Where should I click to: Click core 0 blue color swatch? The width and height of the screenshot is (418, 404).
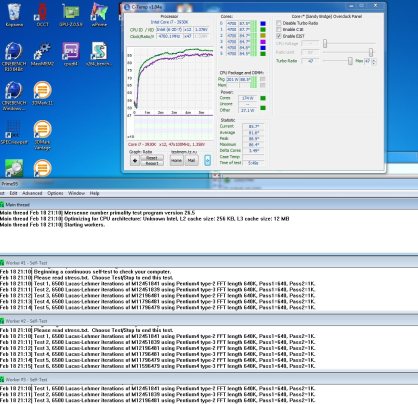click(x=263, y=24)
